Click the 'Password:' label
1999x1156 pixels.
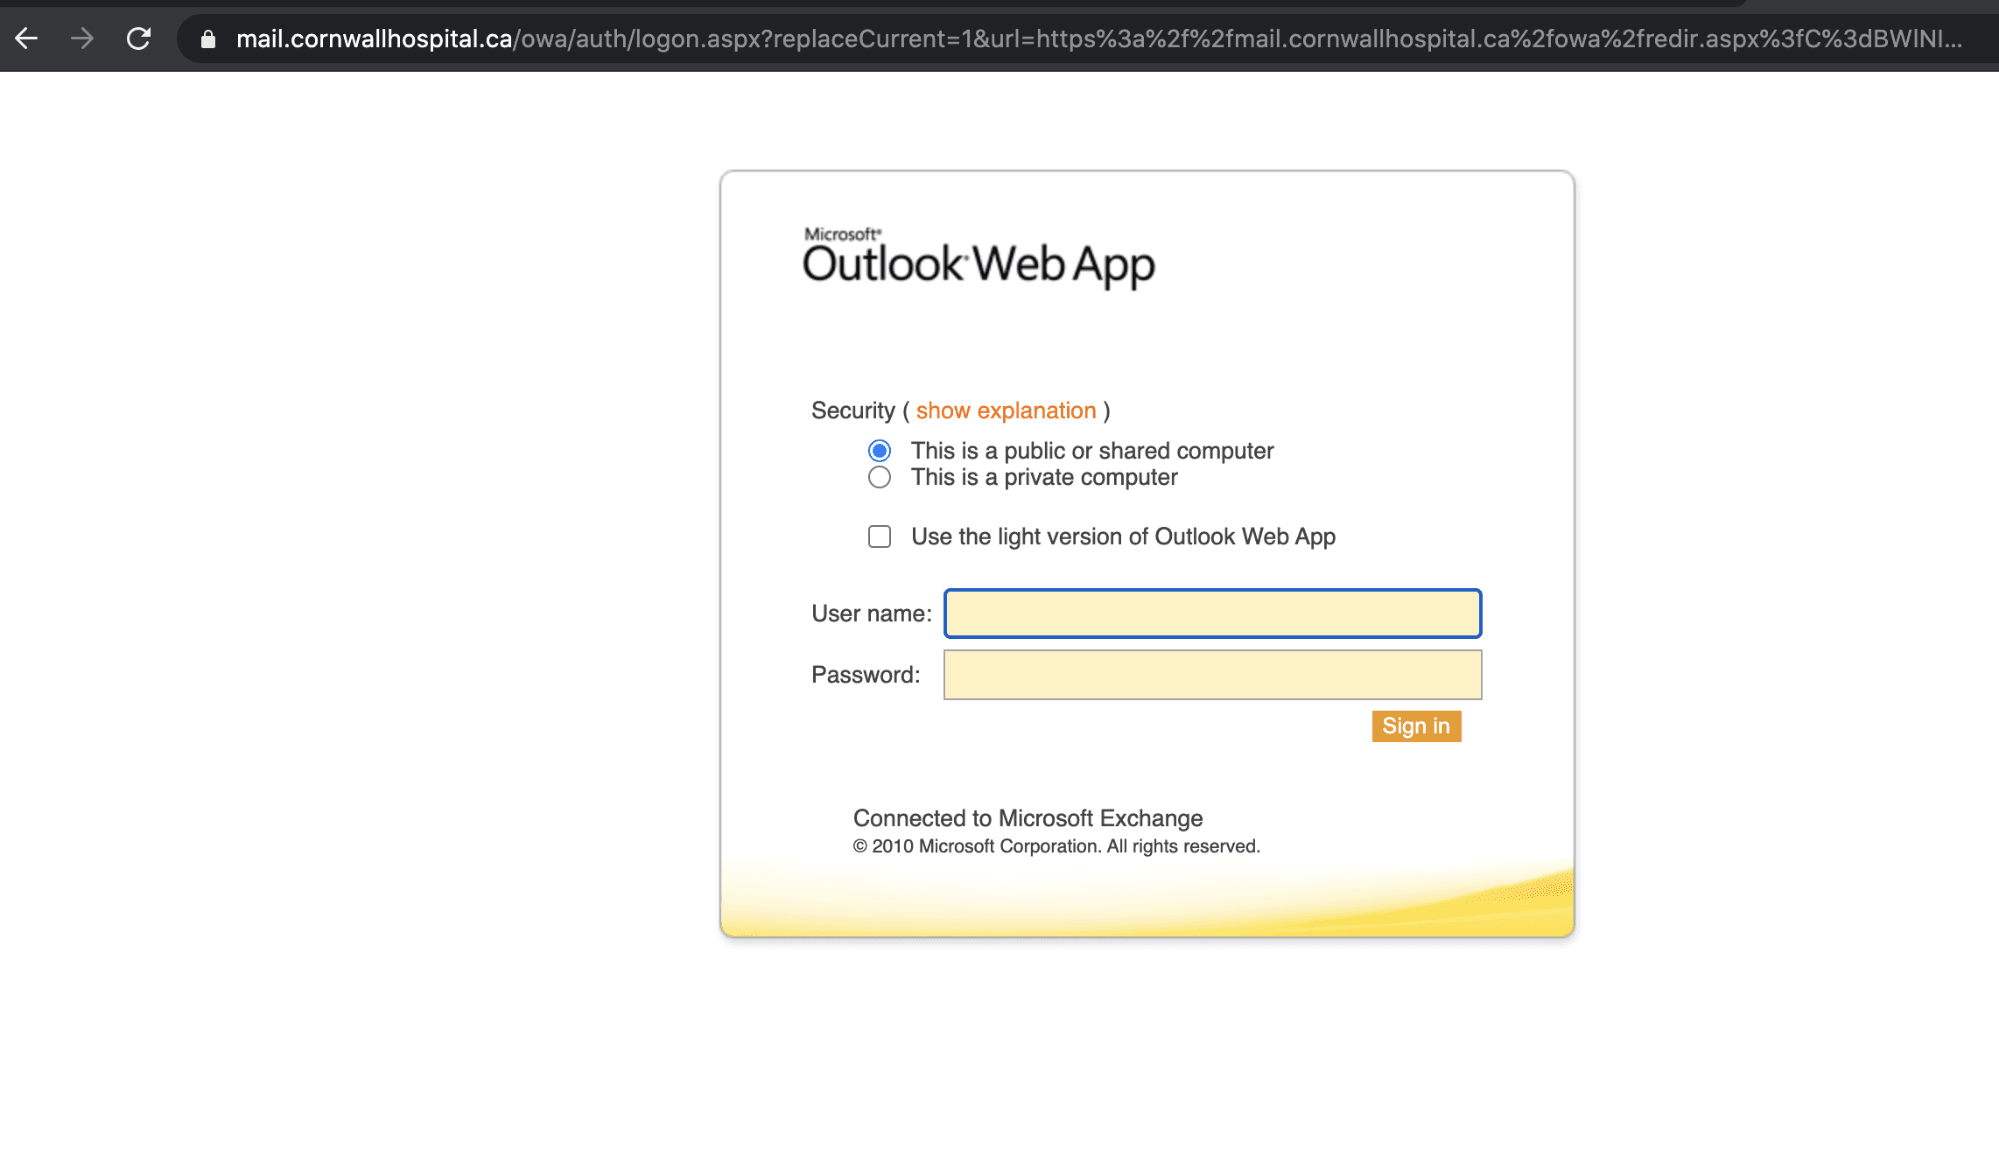tap(866, 675)
